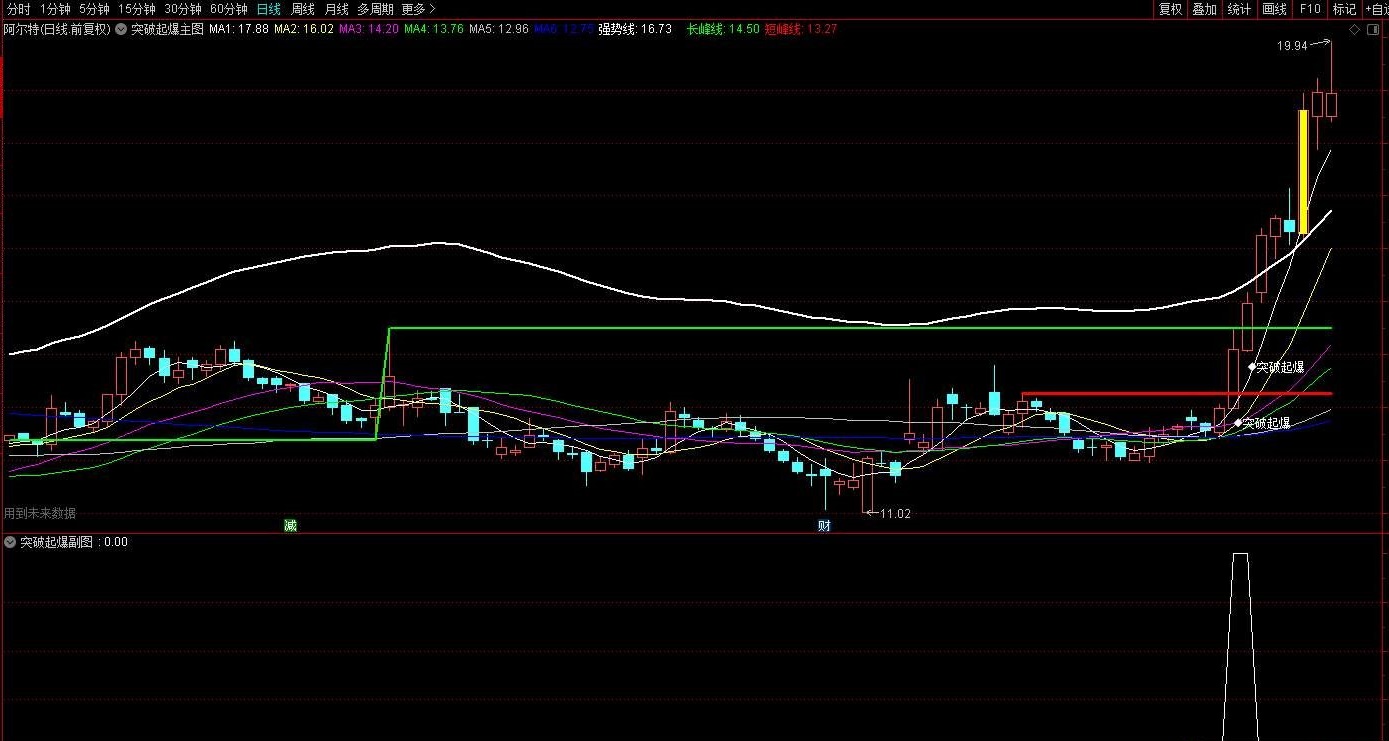1389x741 pixels.
Task: Click the 突破起爆副图: 0.00 sub-chart label
Action: point(74,542)
